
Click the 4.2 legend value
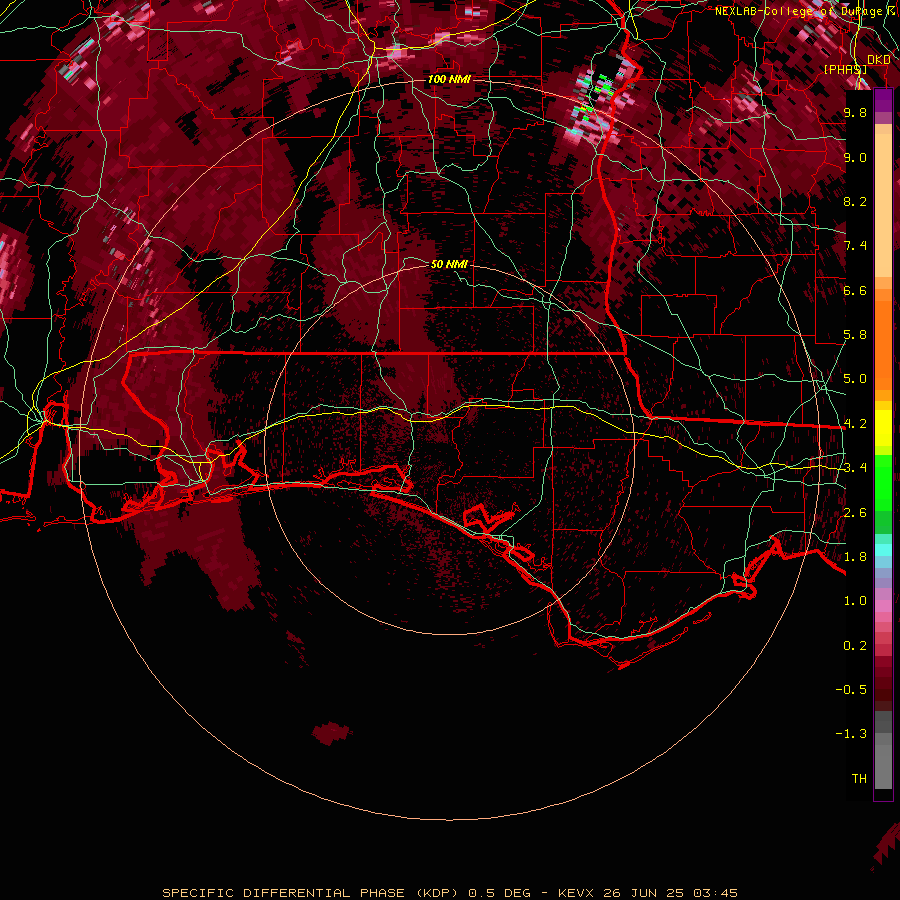[x=855, y=424]
